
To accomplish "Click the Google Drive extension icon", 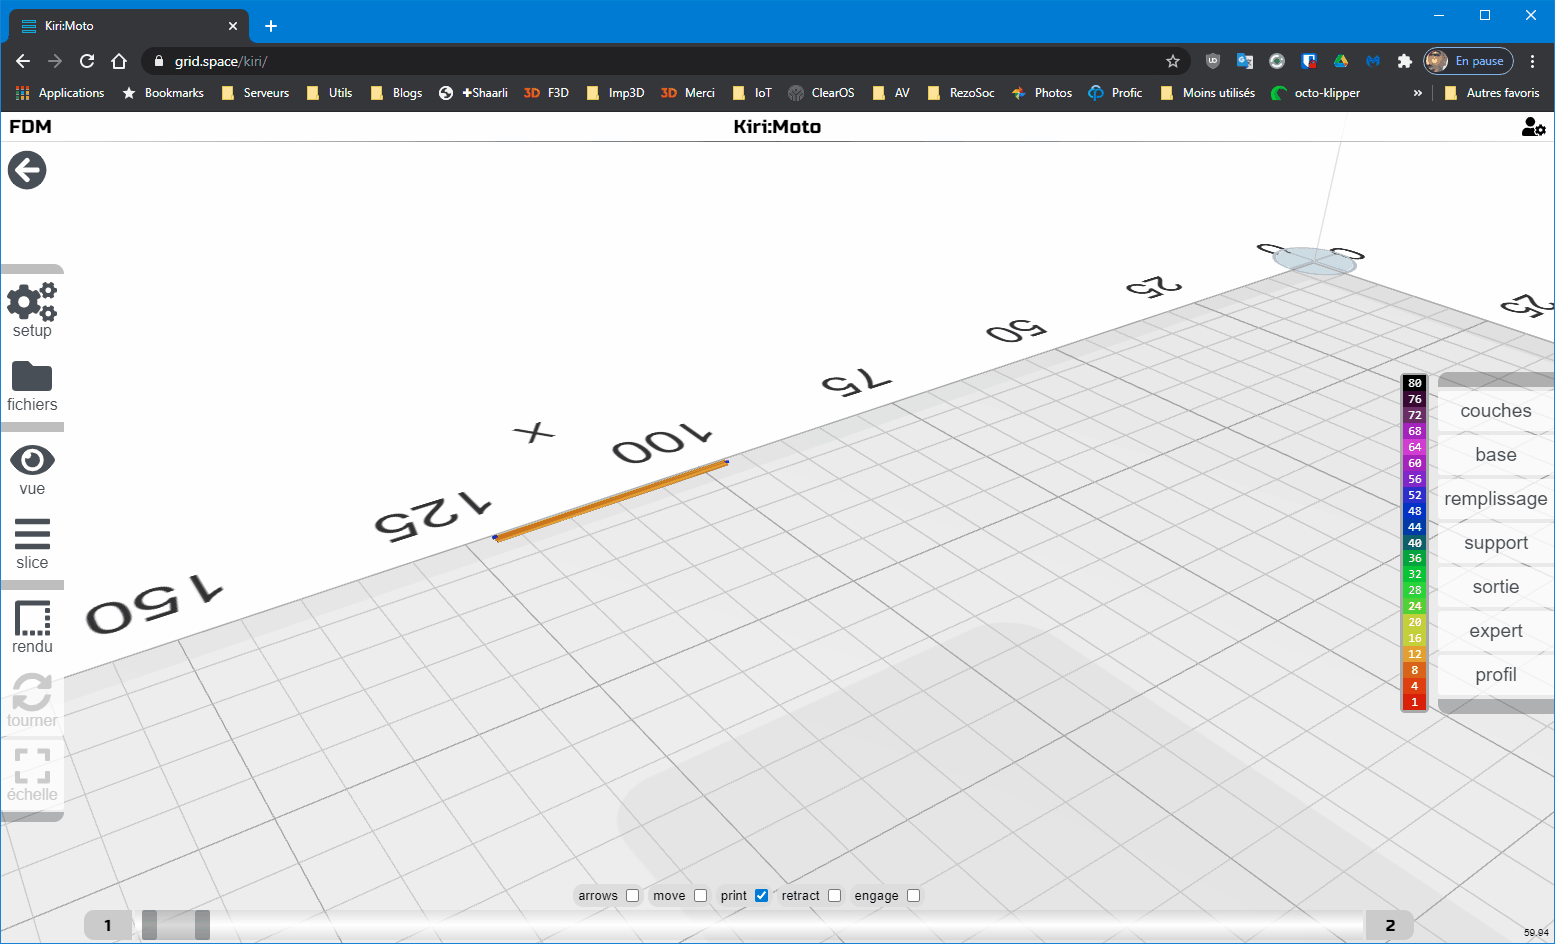I will [x=1341, y=61].
